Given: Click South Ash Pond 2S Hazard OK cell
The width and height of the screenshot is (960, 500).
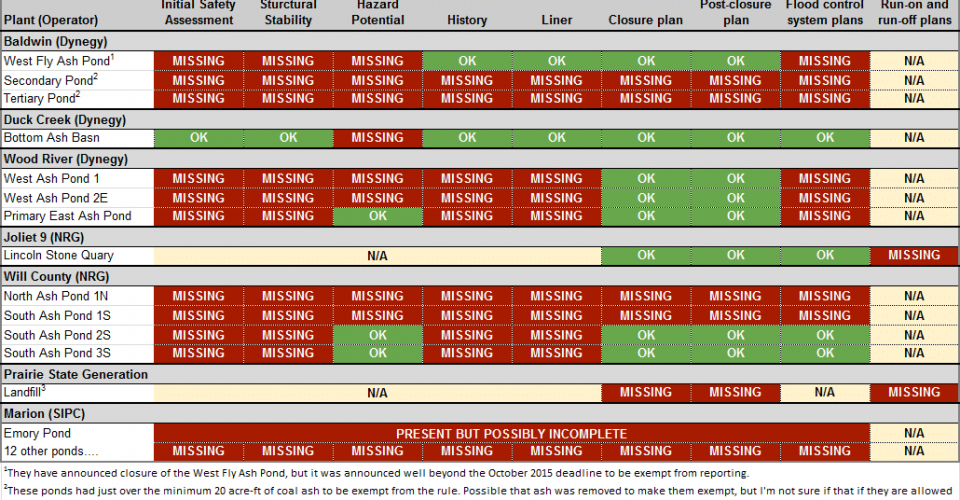Looking at the screenshot, I should coord(378,335).
